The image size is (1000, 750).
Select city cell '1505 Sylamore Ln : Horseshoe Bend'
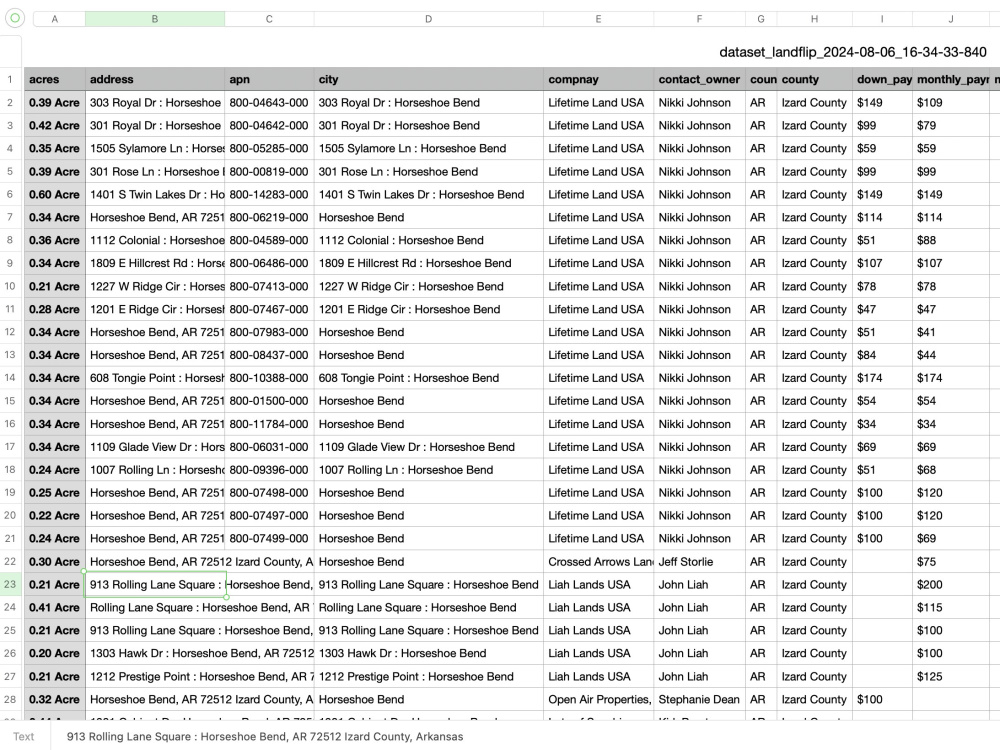coord(429,149)
